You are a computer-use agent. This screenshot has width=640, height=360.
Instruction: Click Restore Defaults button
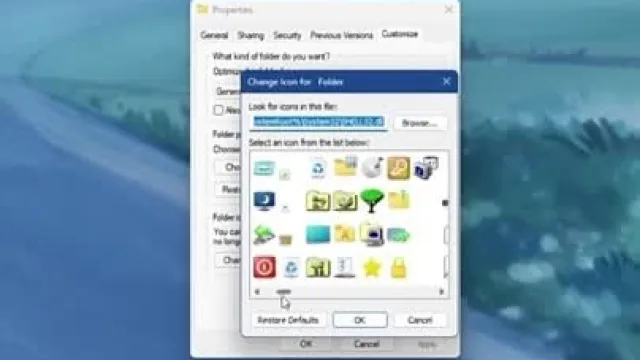point(288,320)
